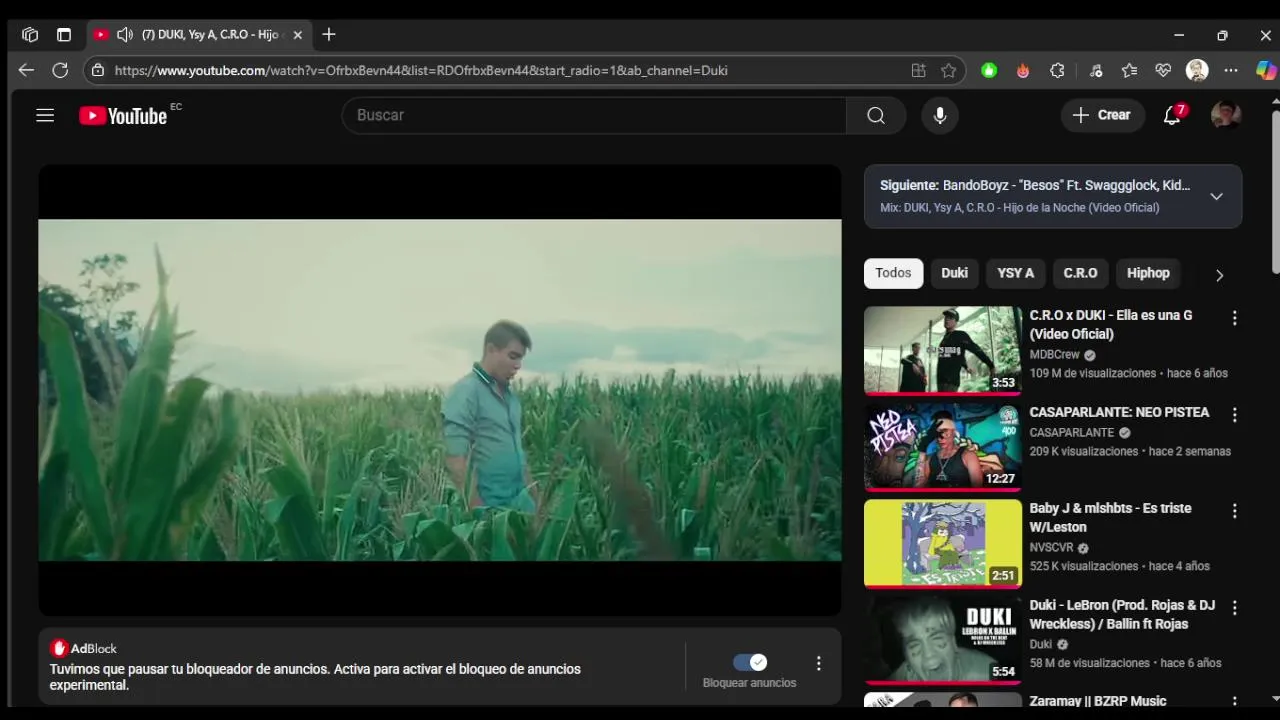Select the Hiphop filter chip
This screenshot has width=1280, height=720.
pyautogui.click(x=1148, y=273)
